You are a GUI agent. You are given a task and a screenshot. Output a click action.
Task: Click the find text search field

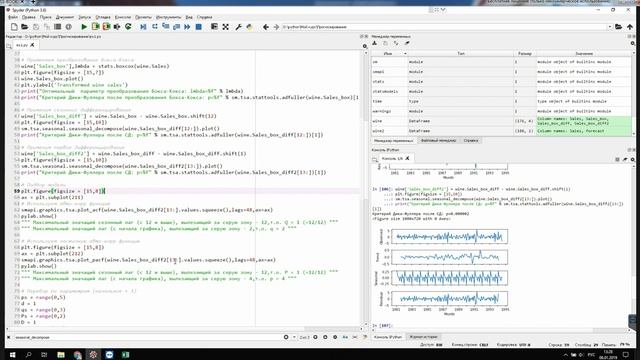148,337
